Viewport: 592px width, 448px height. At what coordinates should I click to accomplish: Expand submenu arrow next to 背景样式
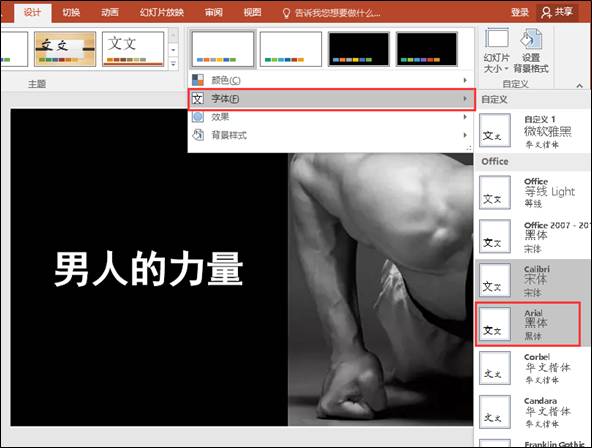(465, 135)
